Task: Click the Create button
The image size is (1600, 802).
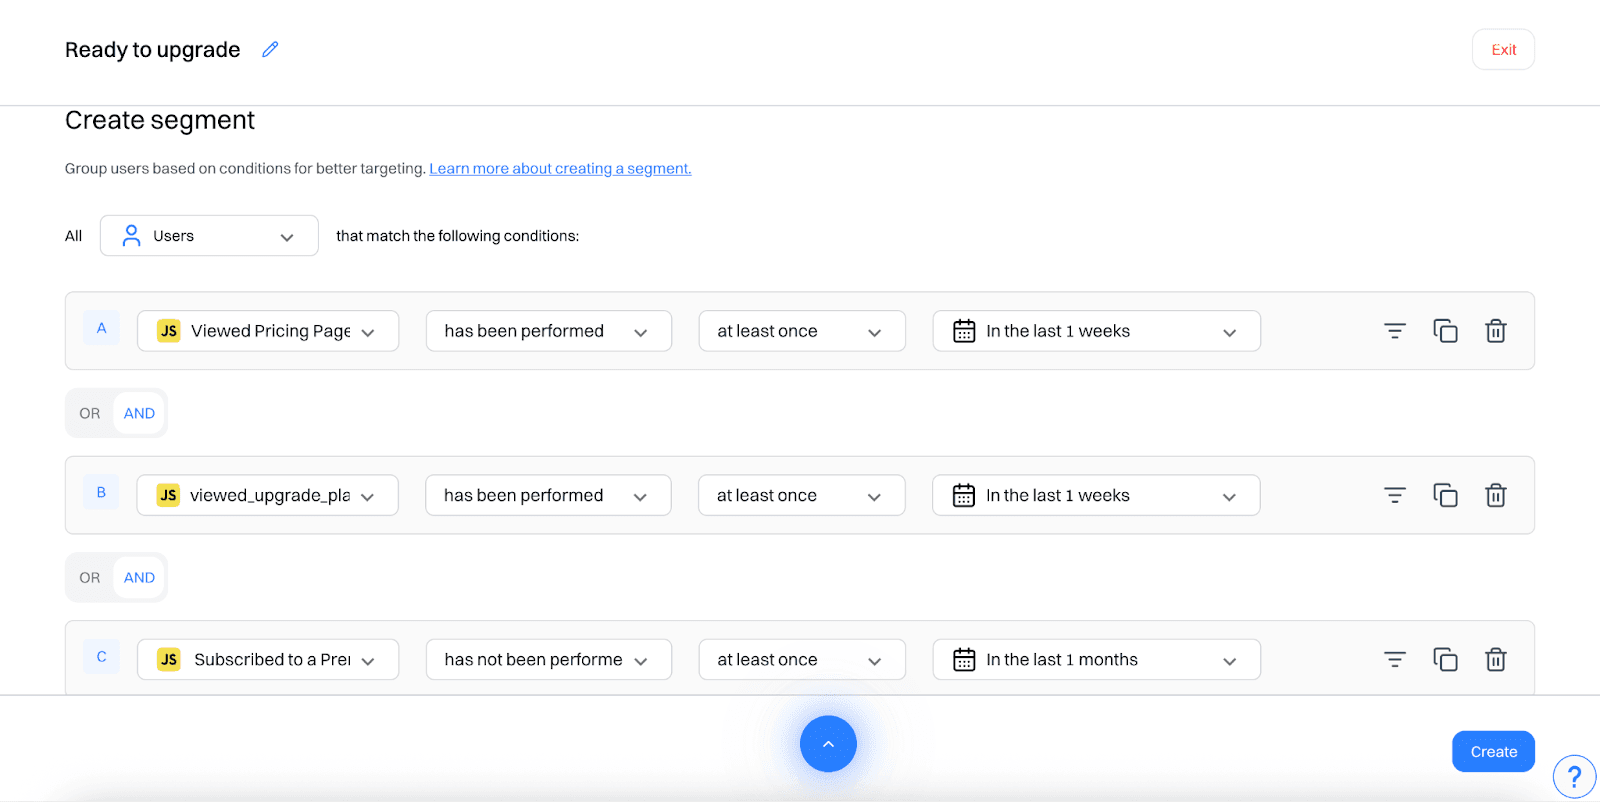Action: (1493, 752)
